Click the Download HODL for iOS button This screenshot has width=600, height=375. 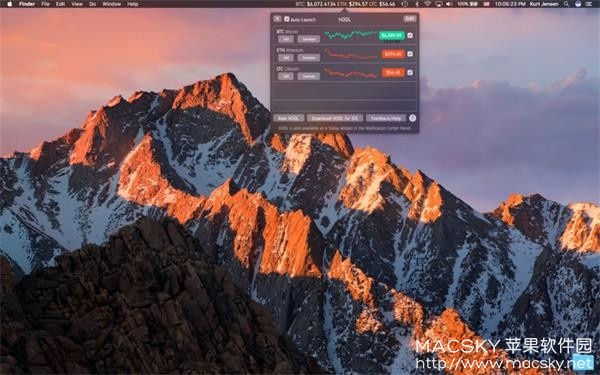(x=335, y=118)
